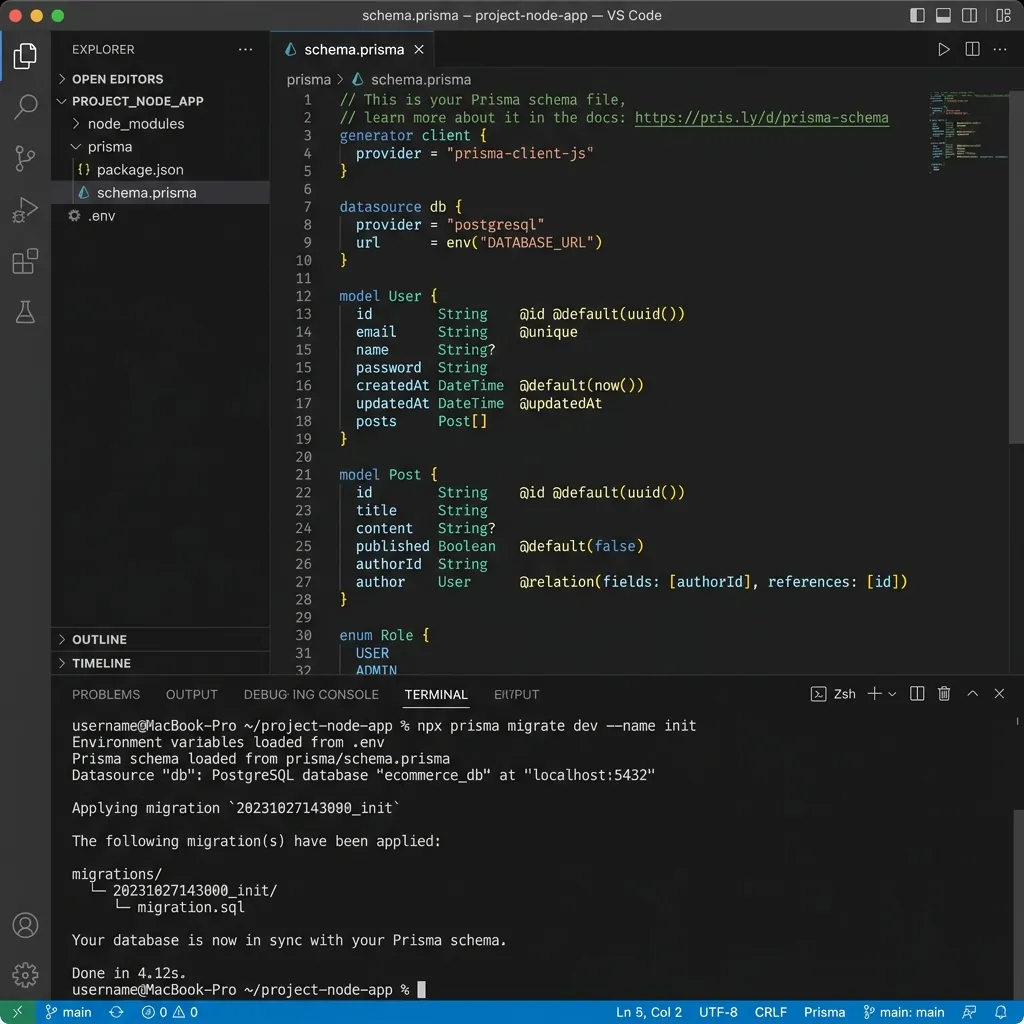Synchronize changes via status bar sync icon
1024x1024 pixels.
[x=116, y=1012]
